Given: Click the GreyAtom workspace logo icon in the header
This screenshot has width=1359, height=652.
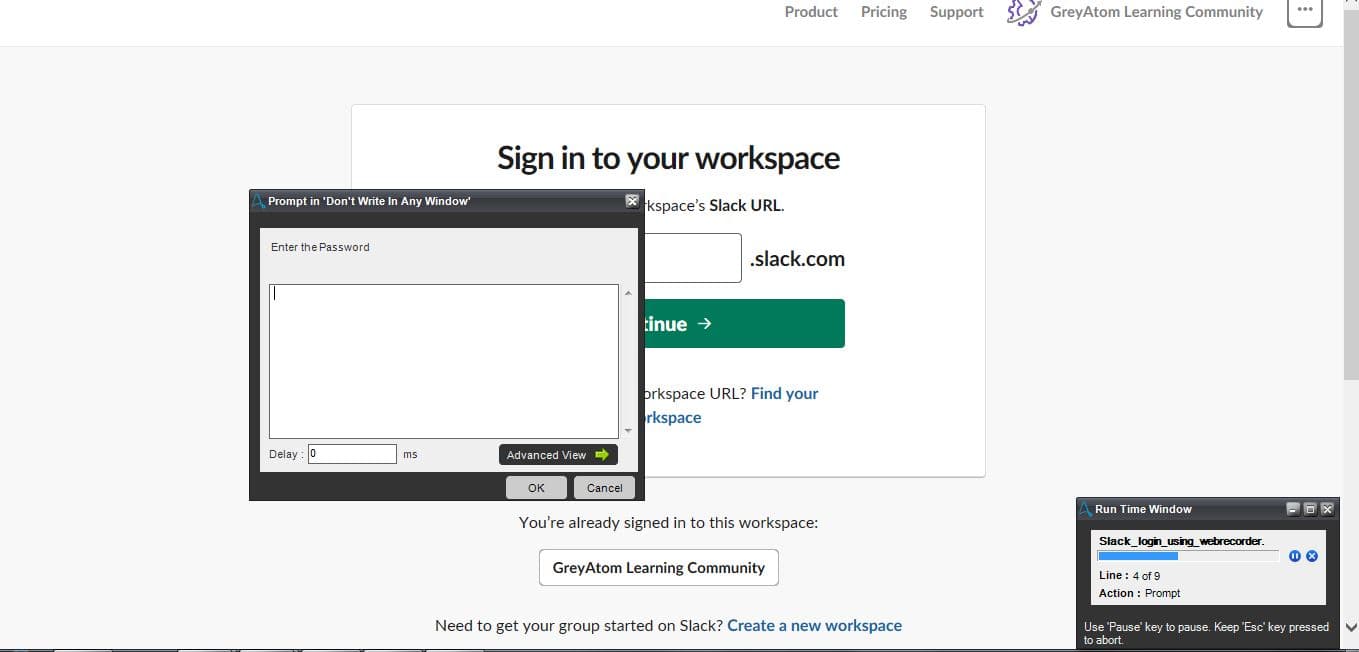Looking at the screenshot, I should (x=1023, y=12).
